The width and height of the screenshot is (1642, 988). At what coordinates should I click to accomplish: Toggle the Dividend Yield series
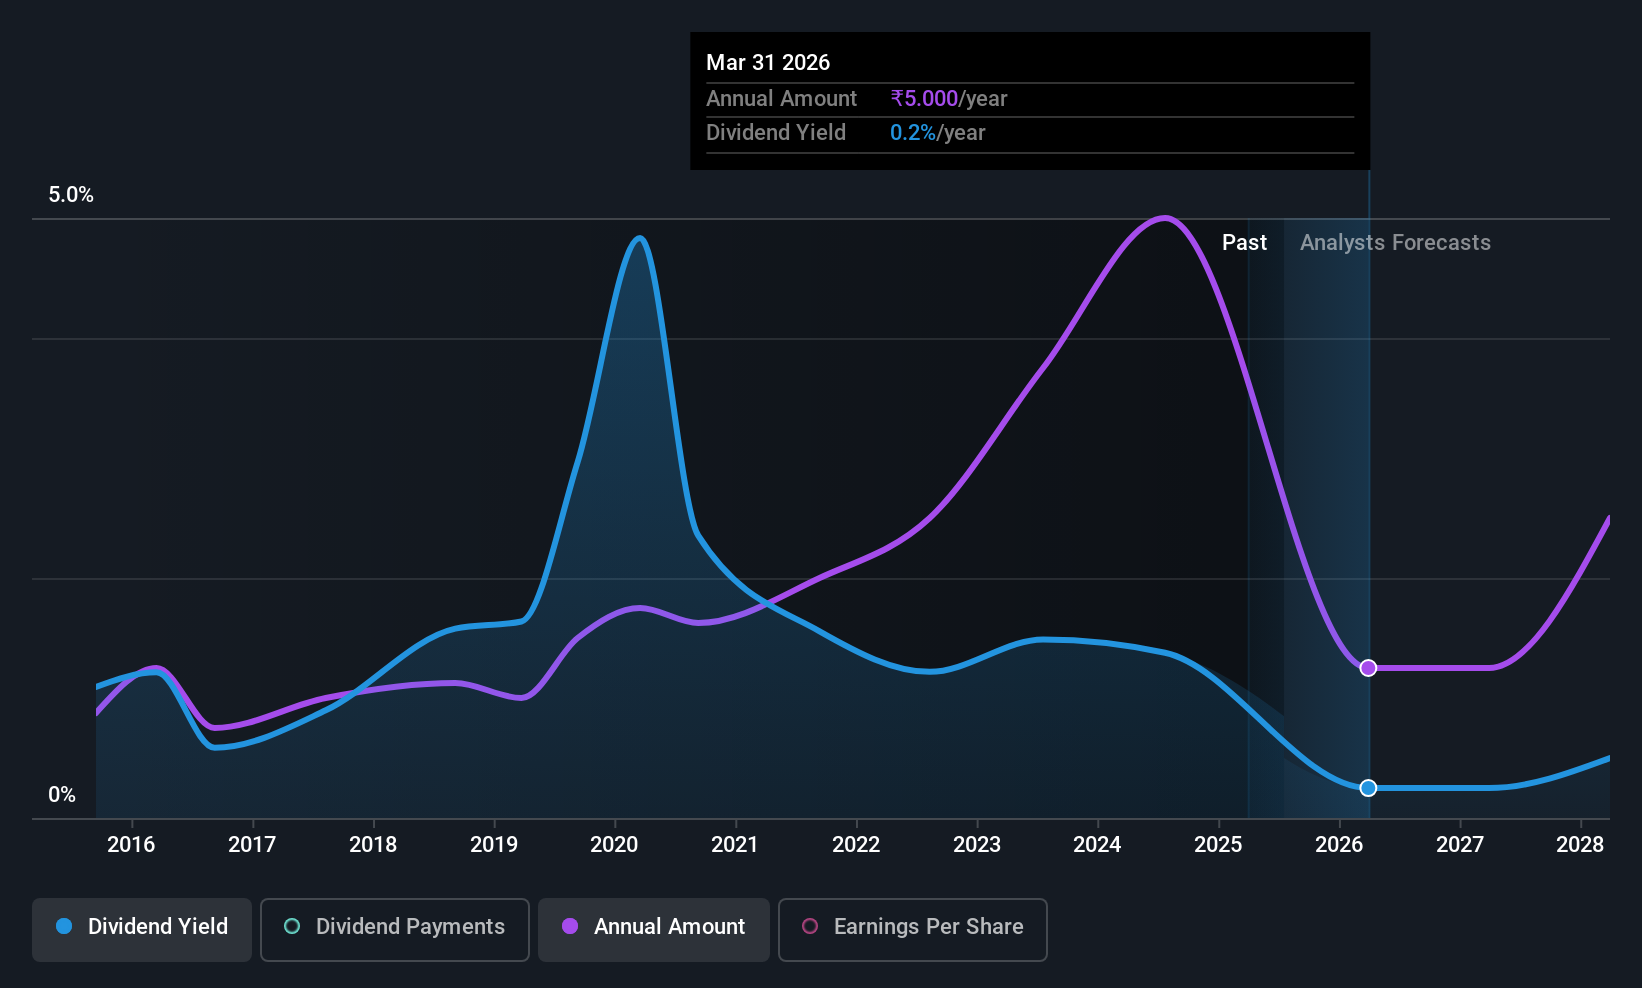[x=142, y=929]
